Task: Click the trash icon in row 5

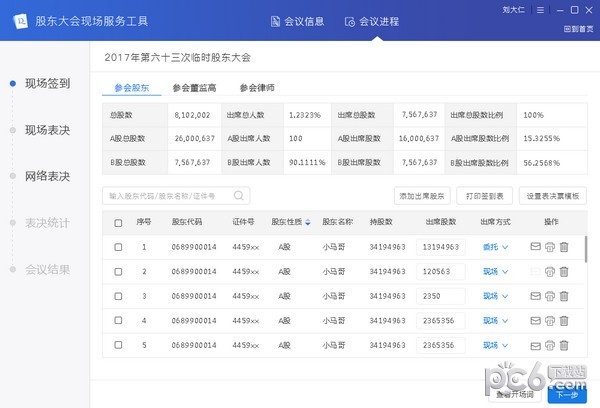Action: 564,346
